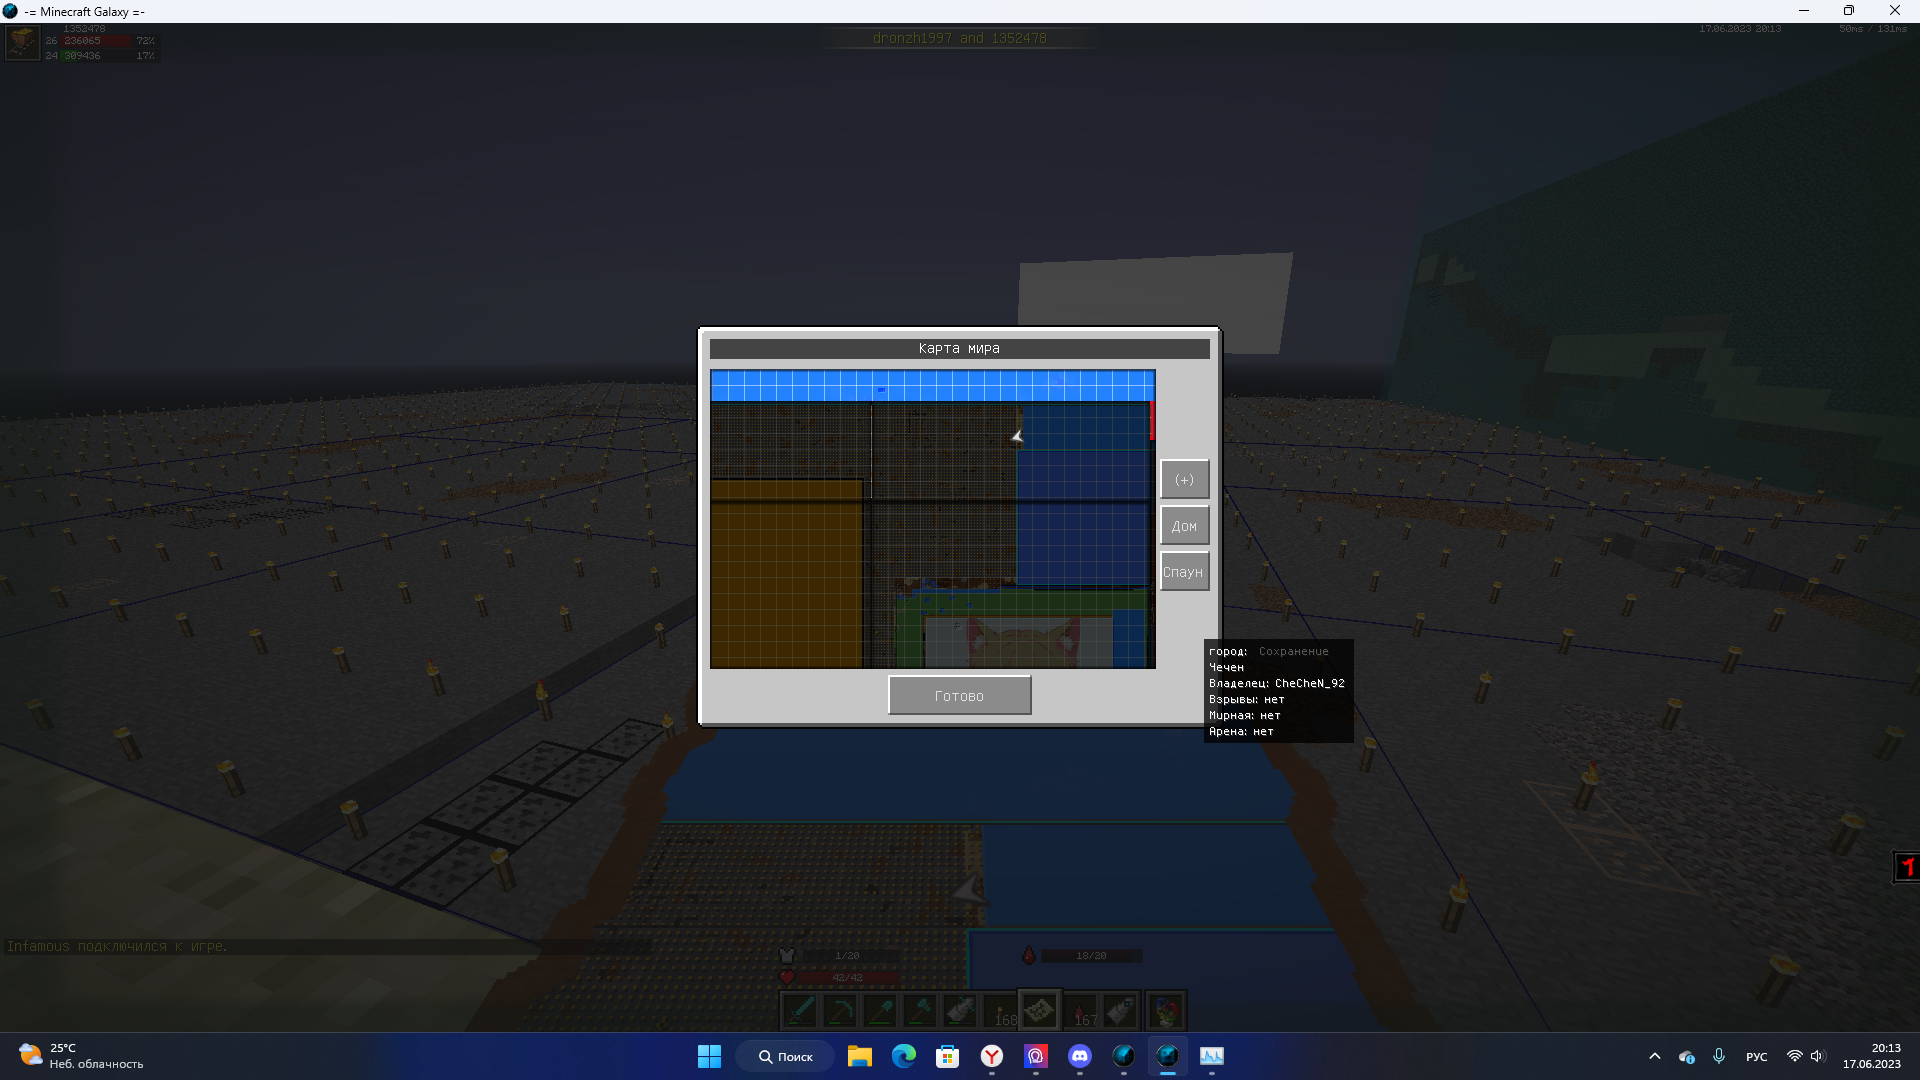The image size is (1920, 1080).
Task: Click the Wi-Fi network tray icon
Action: pos(1794,1056)
